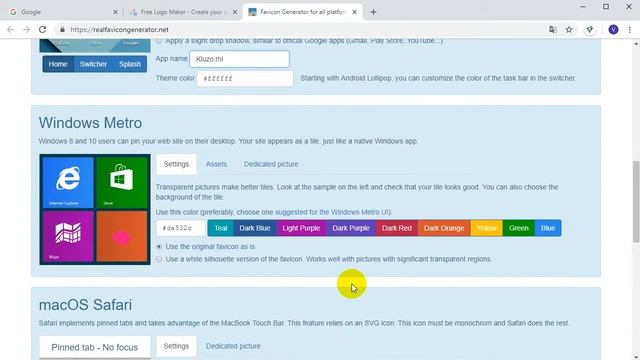Close the Free Logo Maker tab
This screenshot has width=640, height=360.
point(235,12)
